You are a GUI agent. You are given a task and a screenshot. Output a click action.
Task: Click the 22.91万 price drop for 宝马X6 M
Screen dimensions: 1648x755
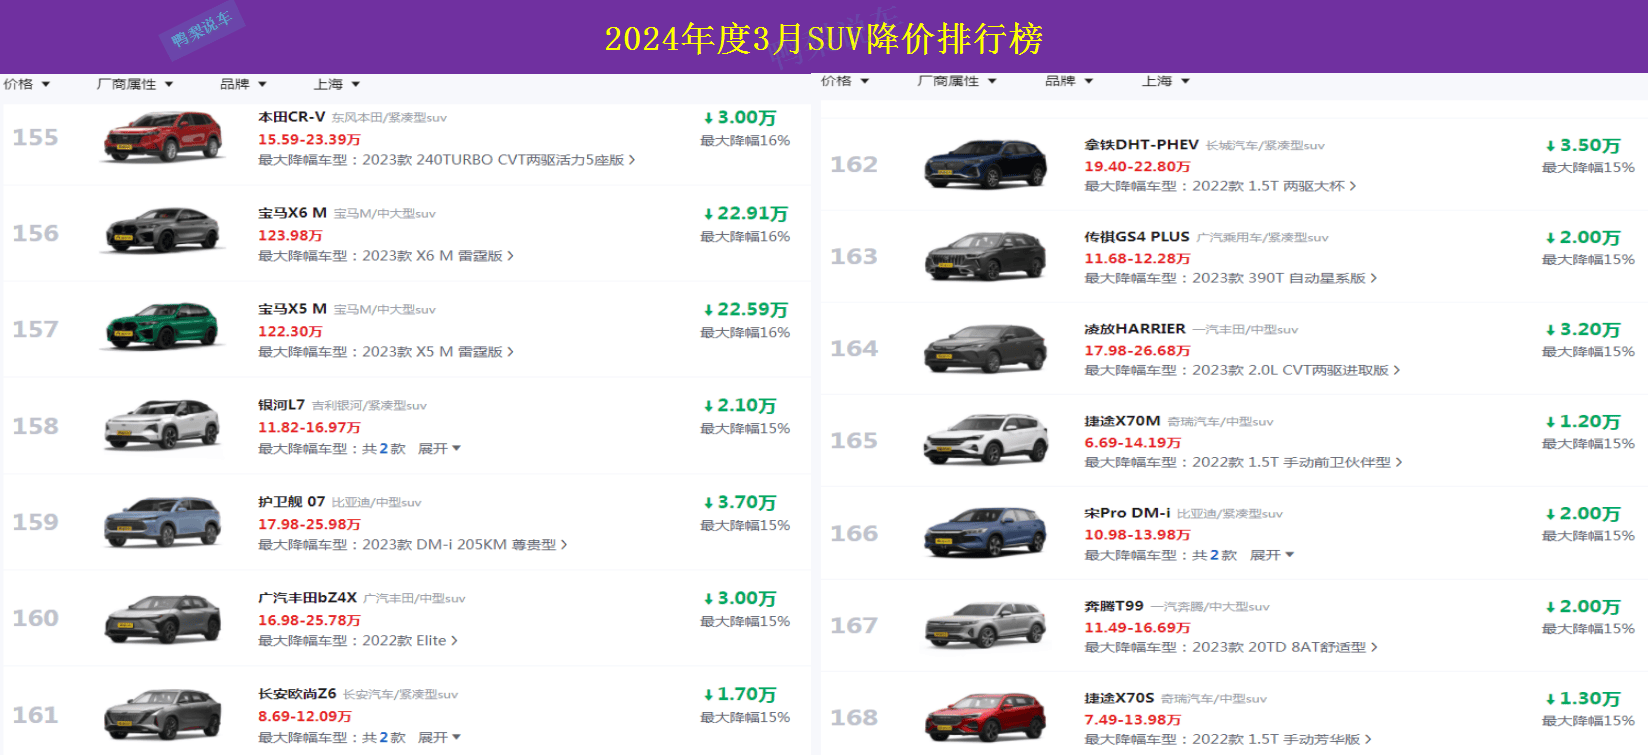coord(745,214)
